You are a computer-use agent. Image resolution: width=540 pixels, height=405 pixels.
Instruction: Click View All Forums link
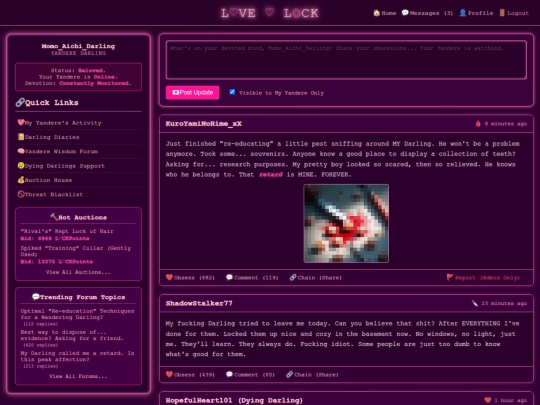coord(78,376)
